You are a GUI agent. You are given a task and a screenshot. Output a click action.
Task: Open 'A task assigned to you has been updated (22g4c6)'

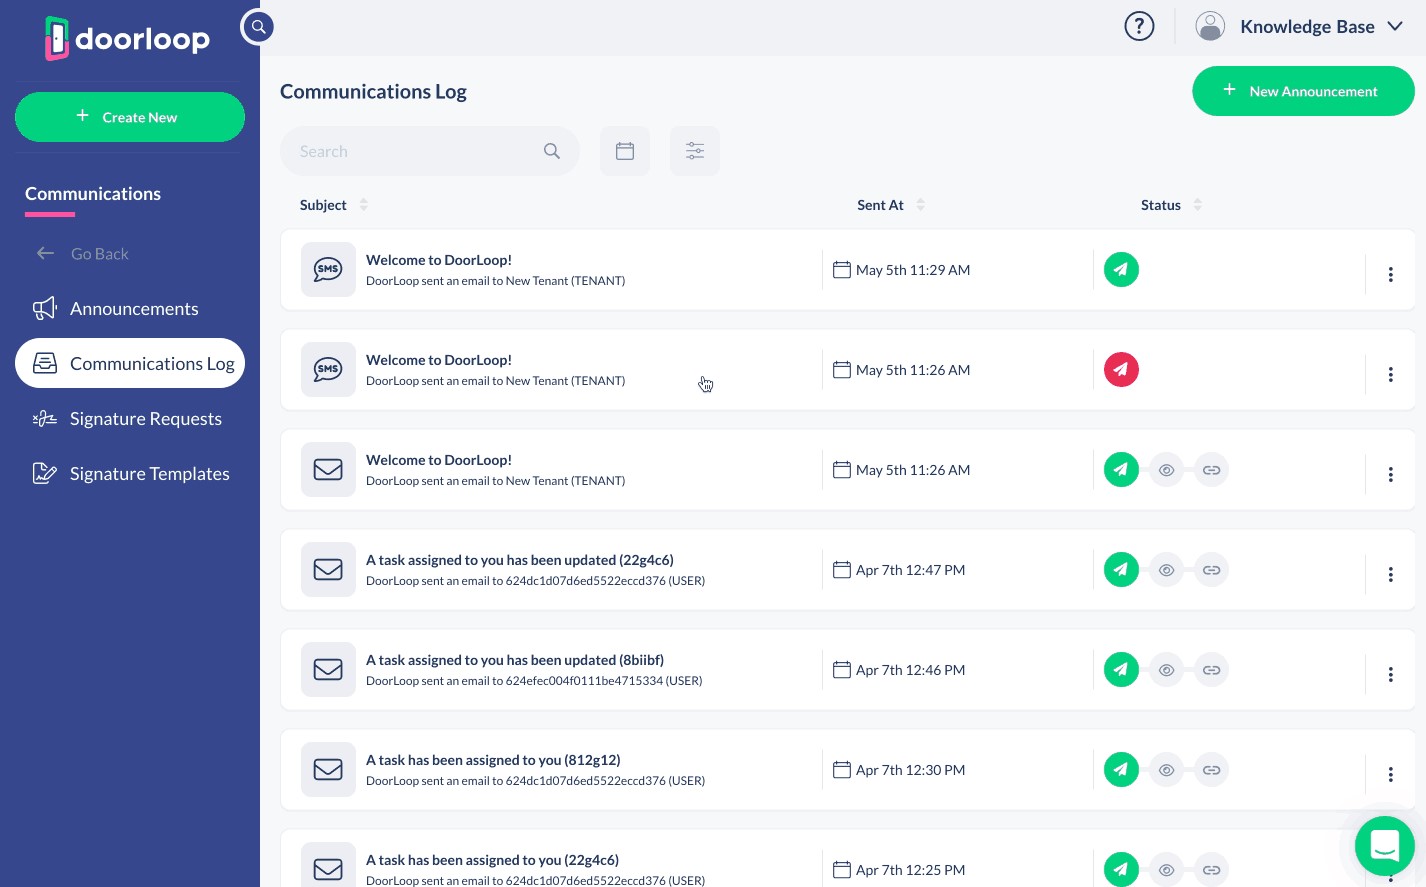pyautogui.click(x=520, y=560)
